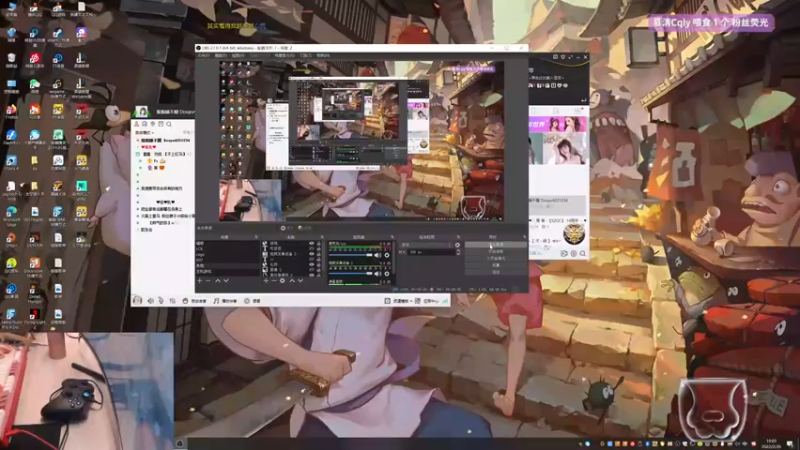Toggle lock on last visible source row
Image resolution: width=800 pixels, height=450 pixels.
click(x=319, y=275)
